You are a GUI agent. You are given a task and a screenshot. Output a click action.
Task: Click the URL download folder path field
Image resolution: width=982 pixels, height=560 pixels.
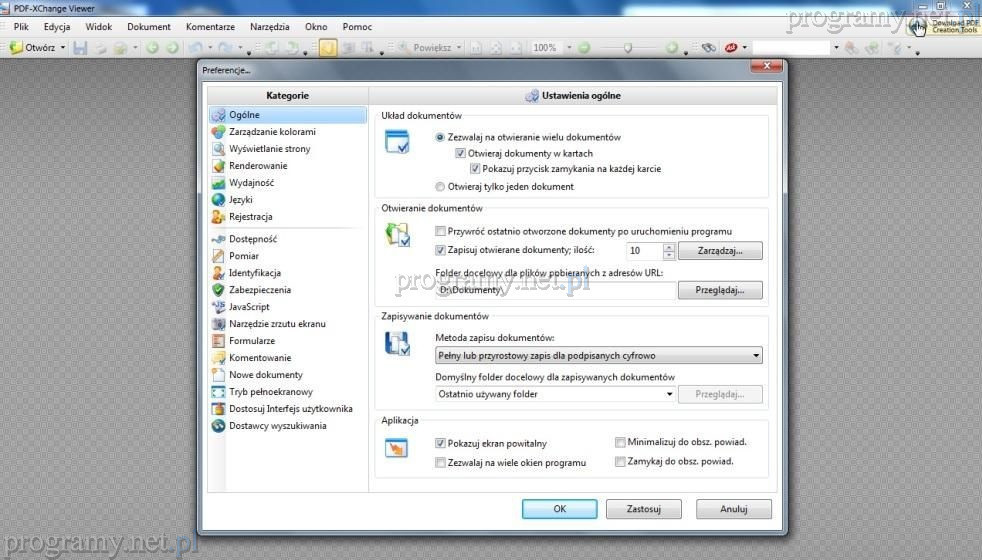point(554,290)
